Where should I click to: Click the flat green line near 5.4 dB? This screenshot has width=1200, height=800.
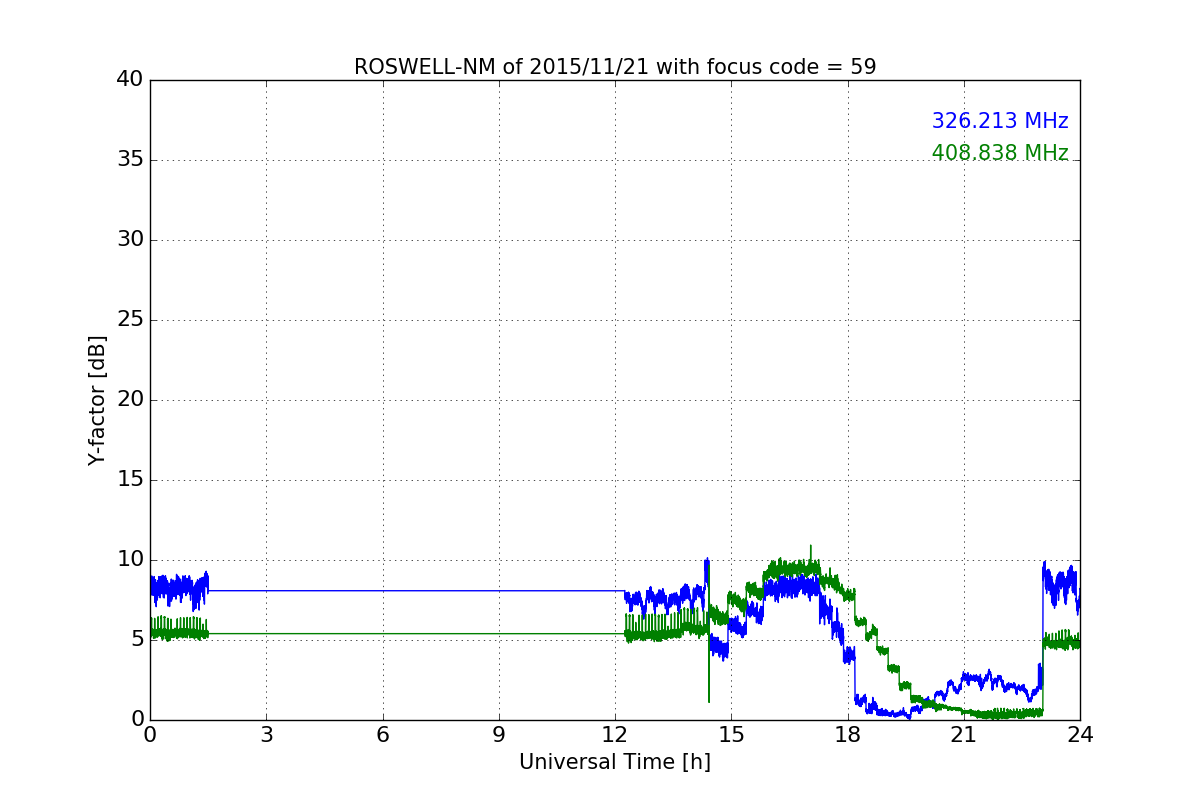pyautogui.click(x=416, y=633)
